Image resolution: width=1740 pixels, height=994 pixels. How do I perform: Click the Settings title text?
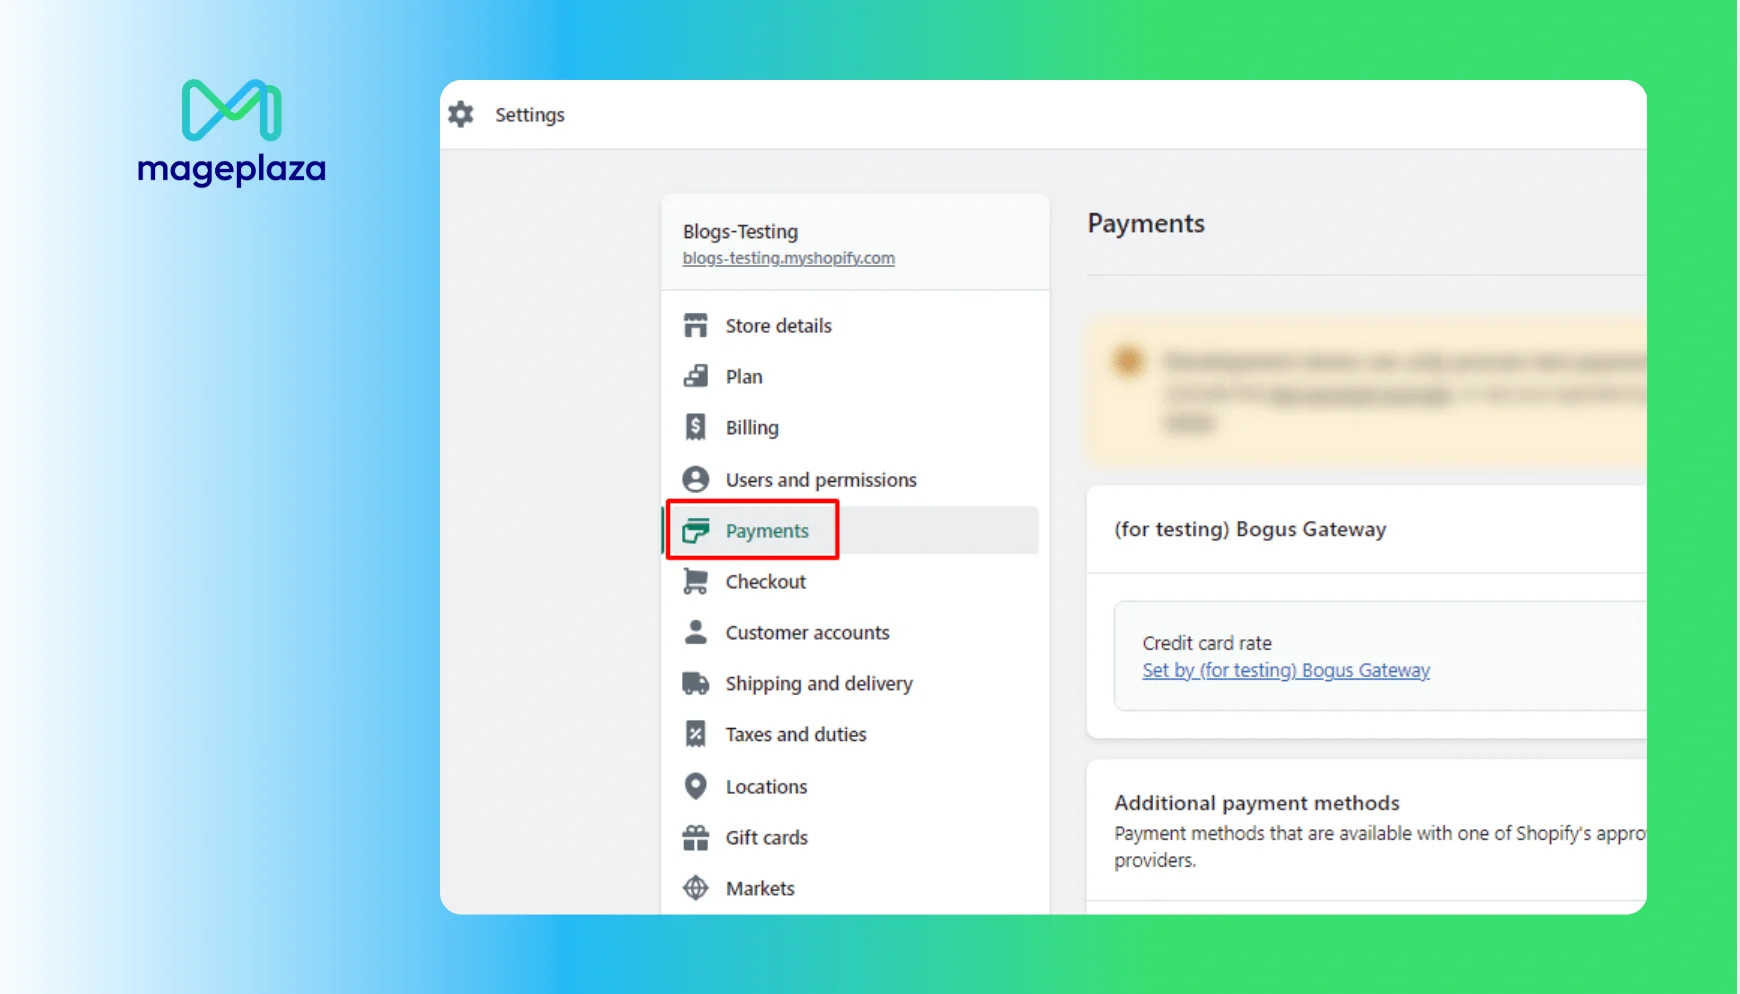(x=530, y=115)
